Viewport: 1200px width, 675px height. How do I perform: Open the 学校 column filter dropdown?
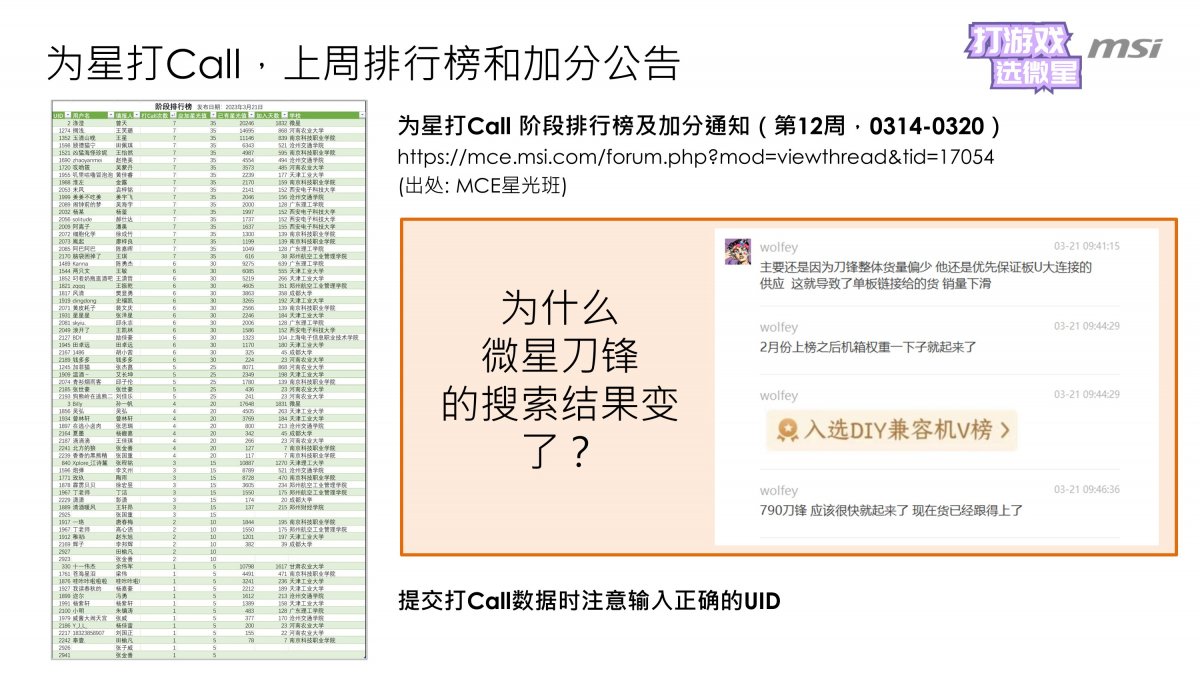363,116
